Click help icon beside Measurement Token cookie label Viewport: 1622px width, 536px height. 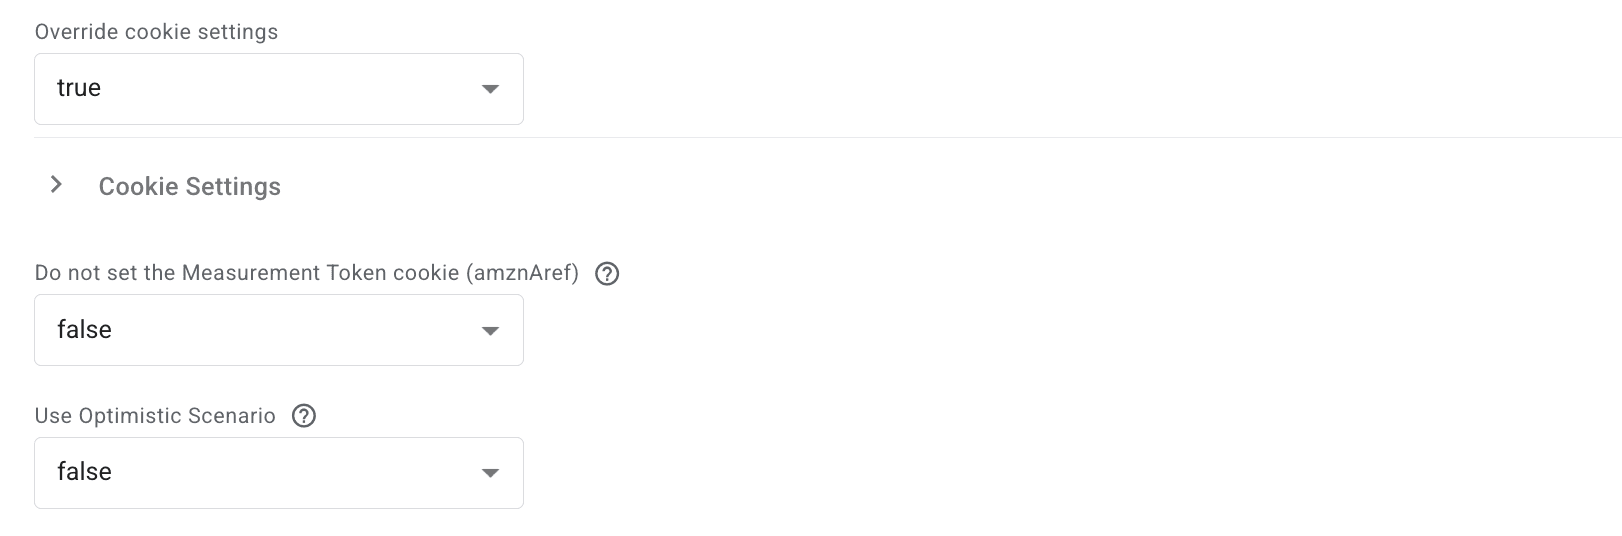(x=607, y=274)
